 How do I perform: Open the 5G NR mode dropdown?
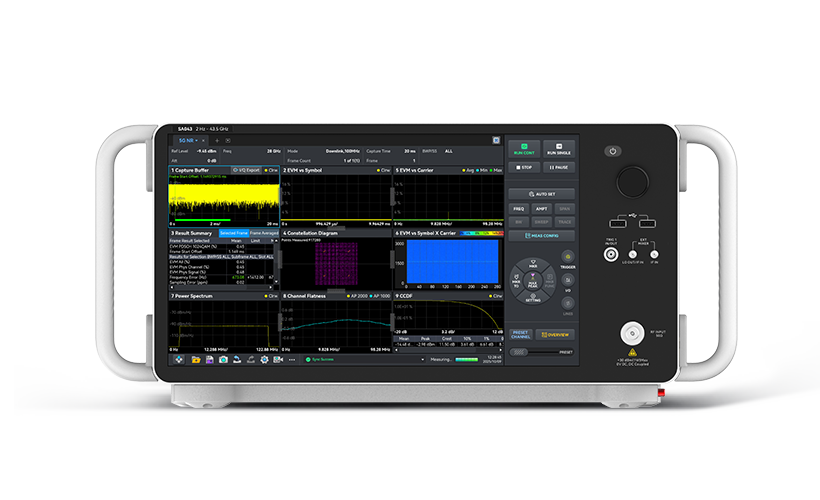(186, 141)
